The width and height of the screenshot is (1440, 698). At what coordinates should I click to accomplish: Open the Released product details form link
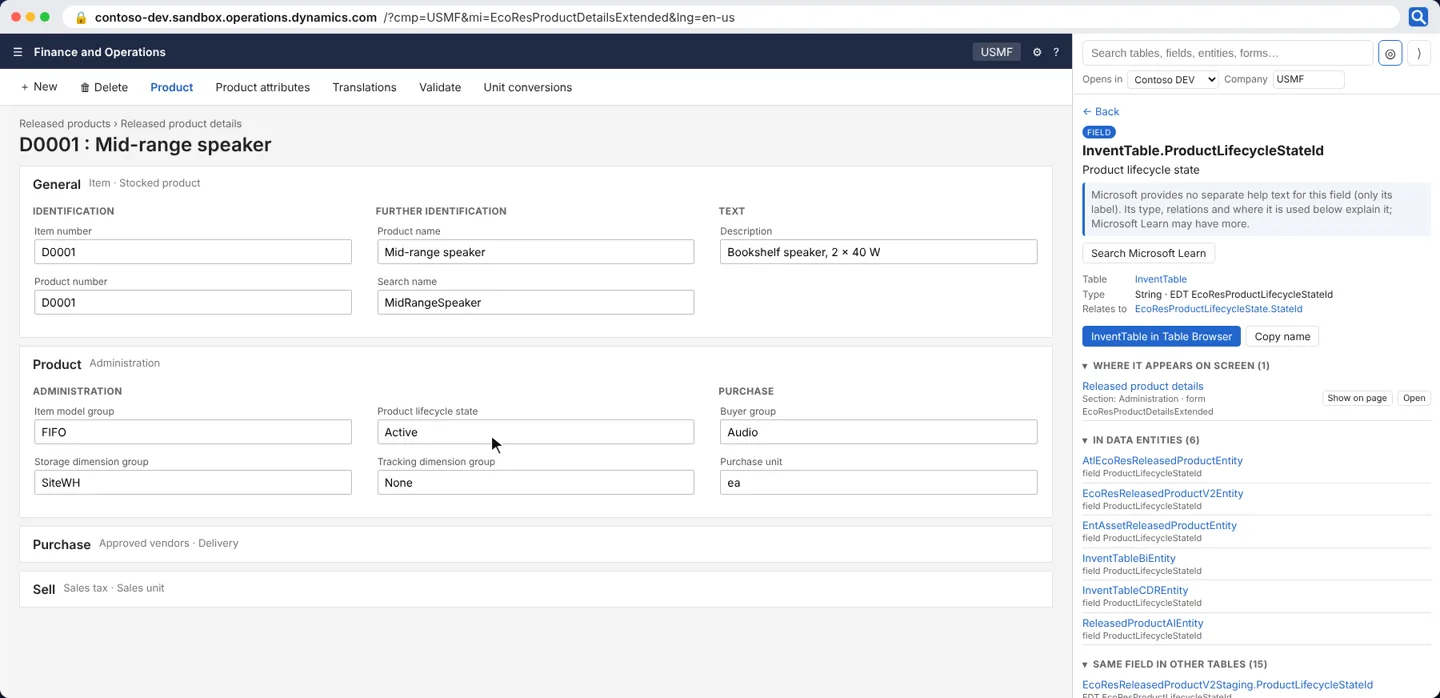tap(1142, 386)
